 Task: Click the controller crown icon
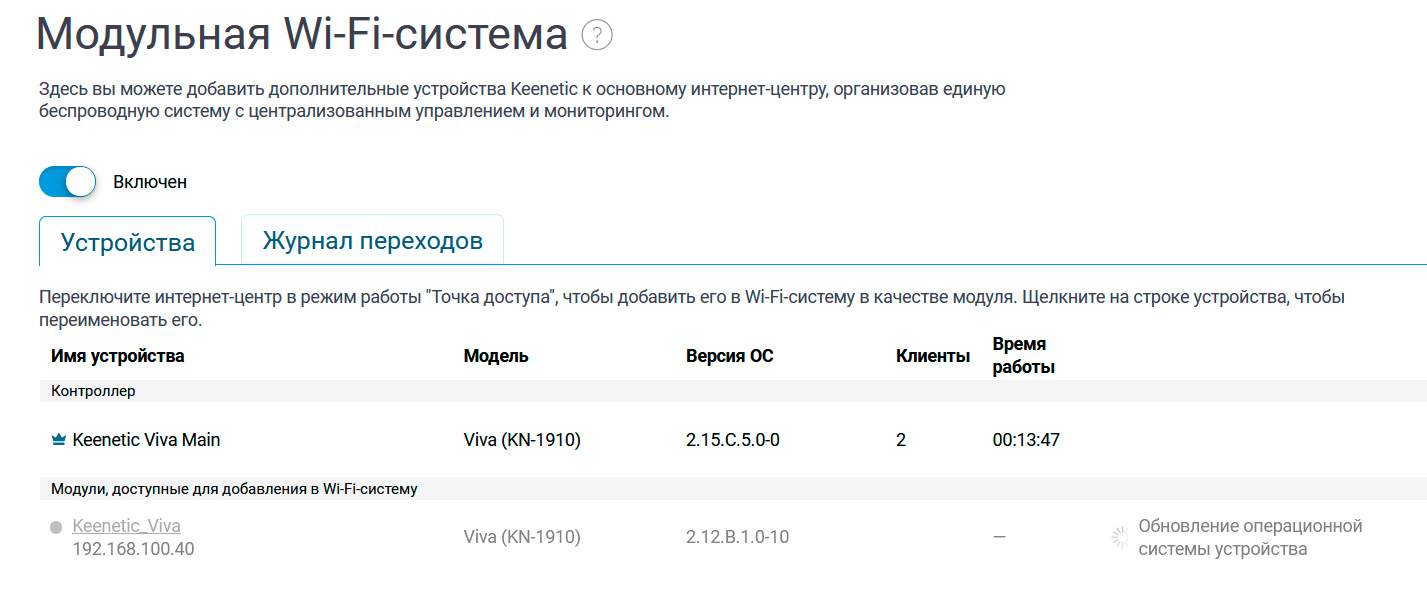pyautogui.click(x=58, y=440)
